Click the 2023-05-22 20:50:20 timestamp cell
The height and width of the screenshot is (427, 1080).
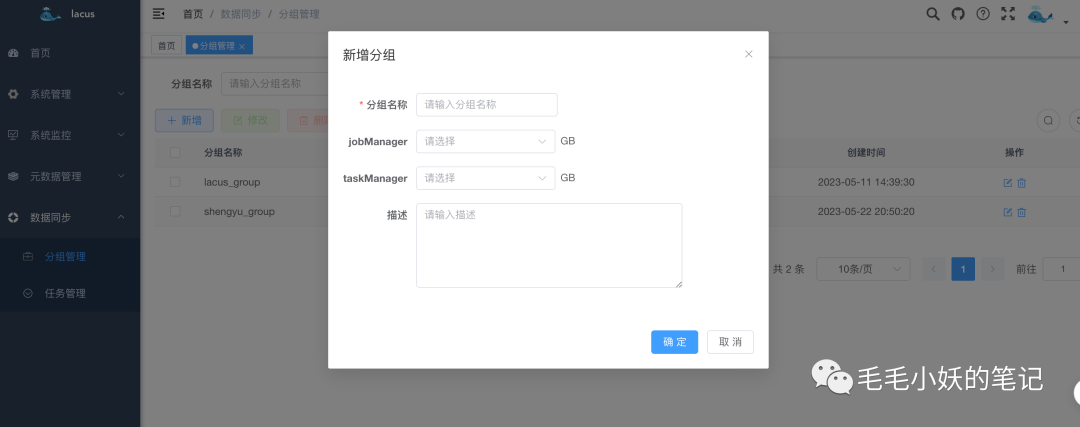pyautogui.click(x=866, y=211)
